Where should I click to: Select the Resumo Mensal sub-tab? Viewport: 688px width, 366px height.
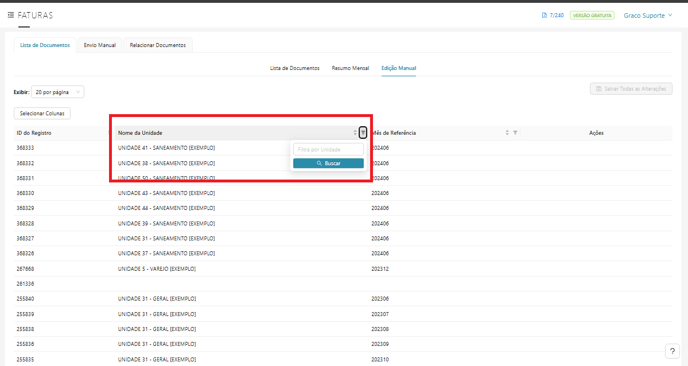pos(350,68)
